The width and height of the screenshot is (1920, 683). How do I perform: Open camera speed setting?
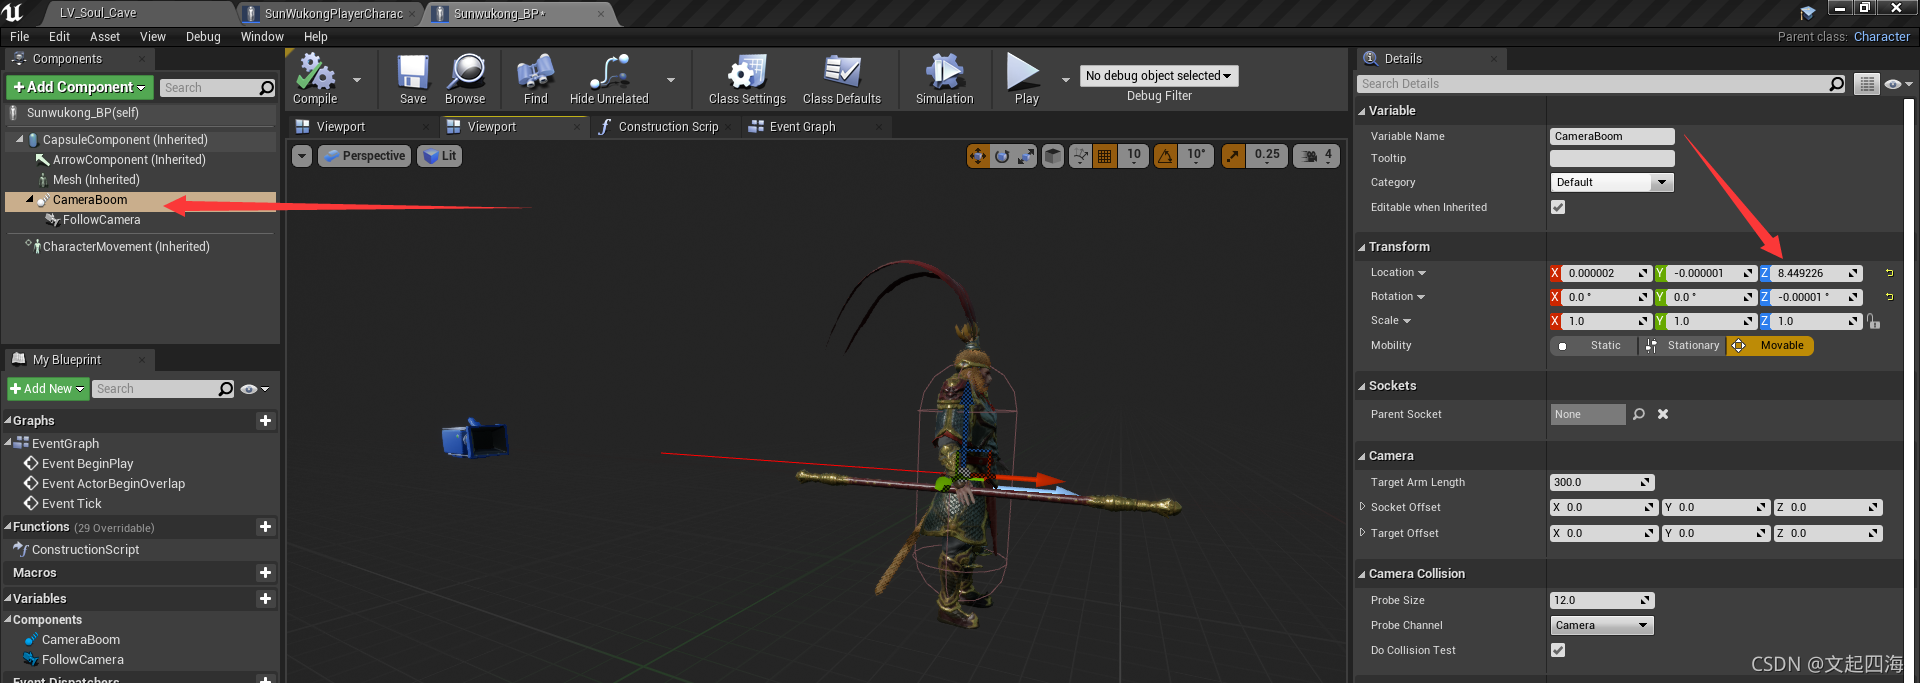tap(1316, 156)
